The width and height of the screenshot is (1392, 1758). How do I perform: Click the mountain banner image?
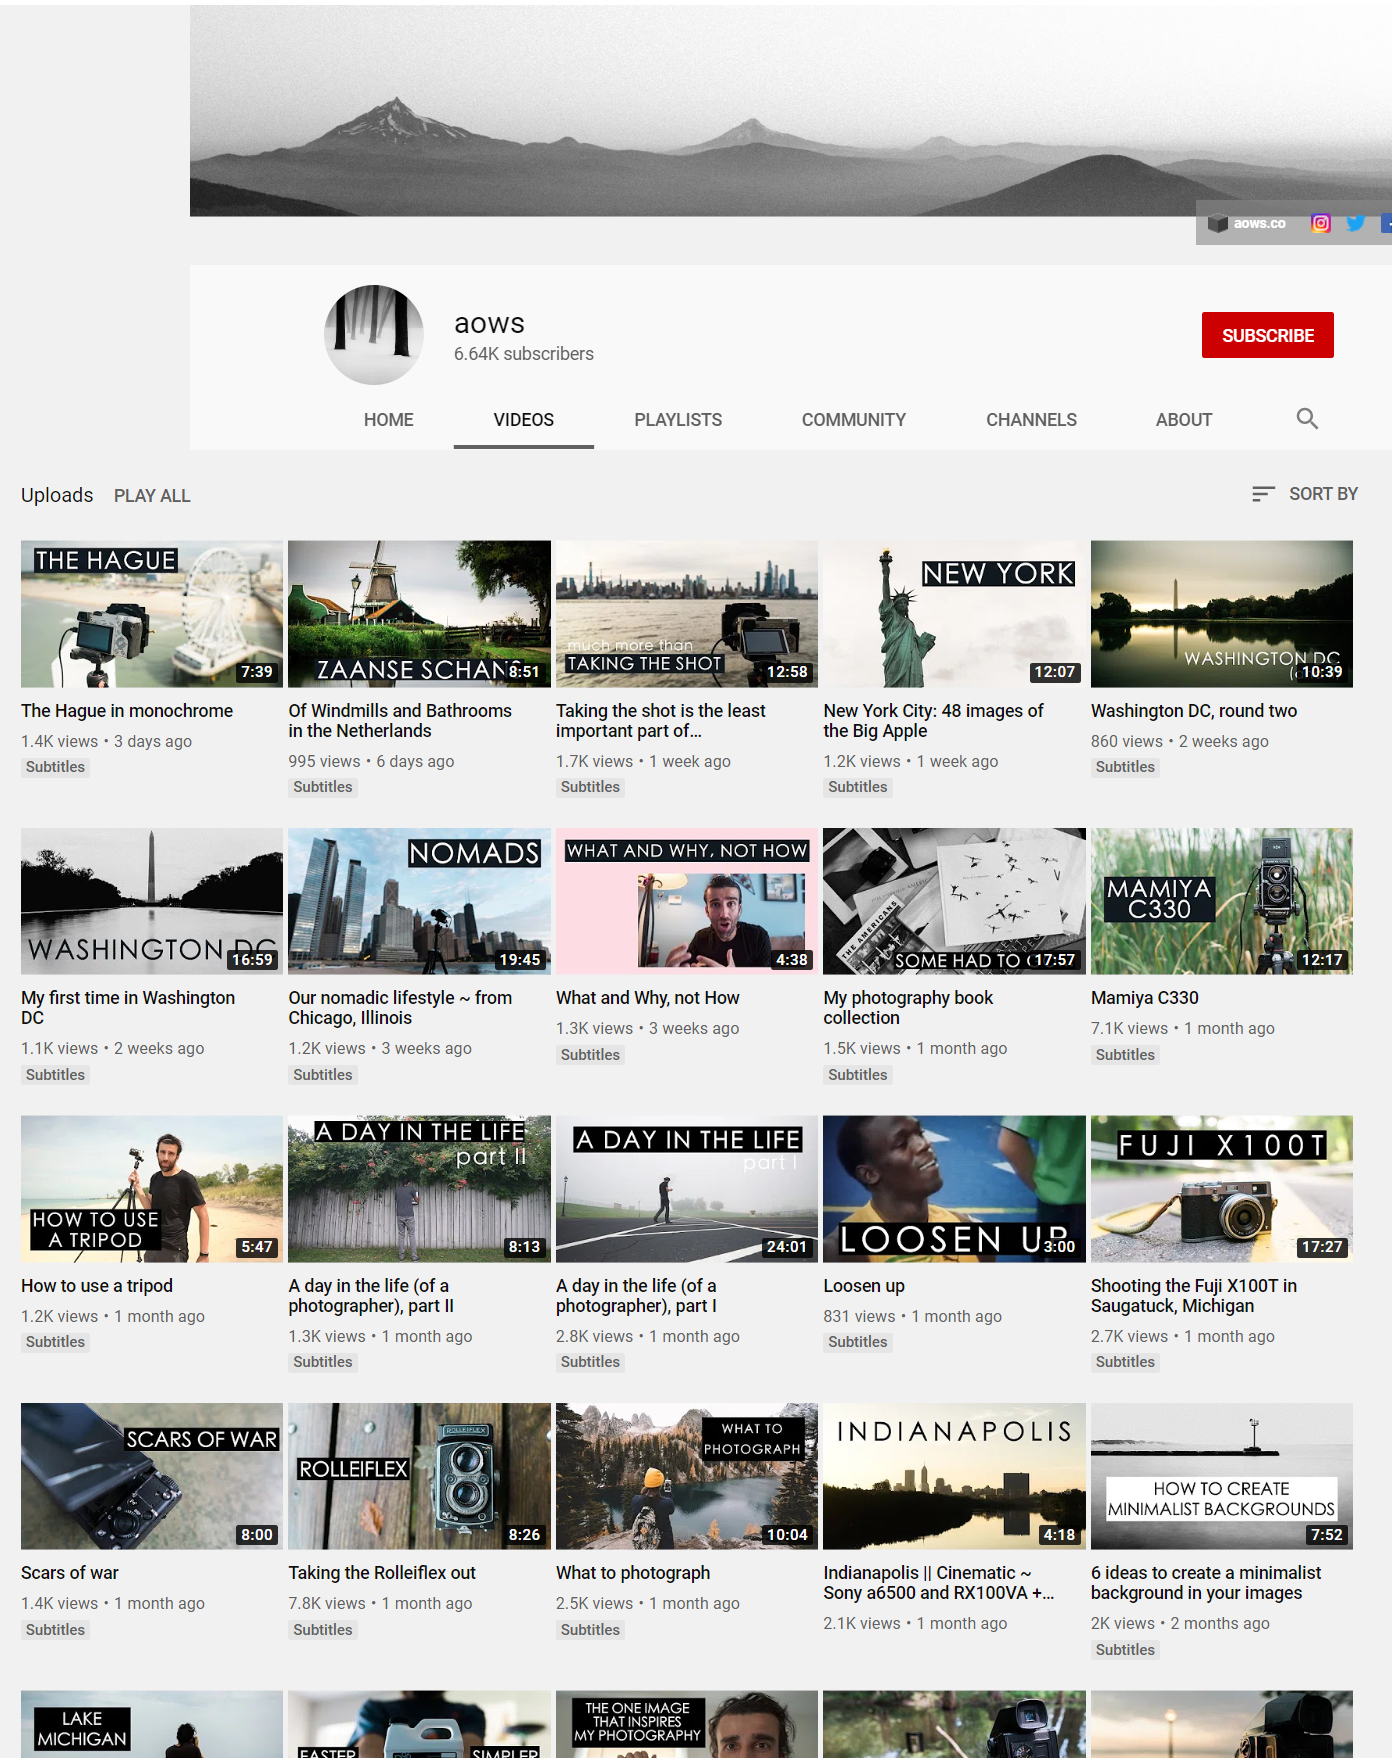[x=791, y=110]
